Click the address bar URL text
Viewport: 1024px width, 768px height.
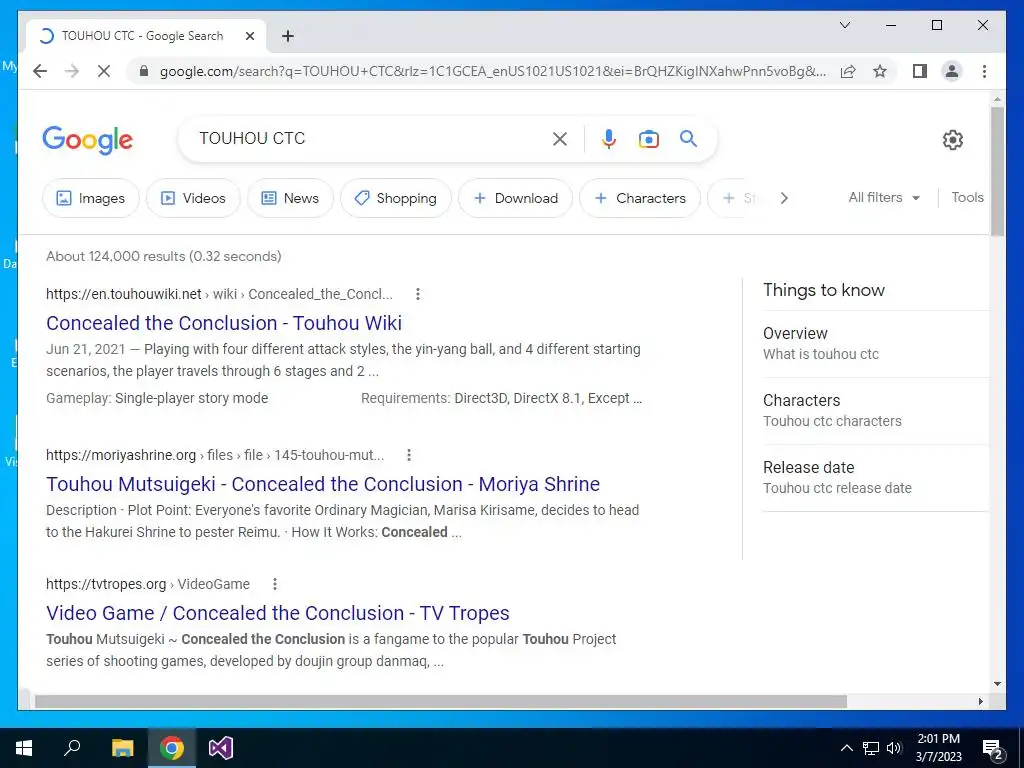[493, 71]
